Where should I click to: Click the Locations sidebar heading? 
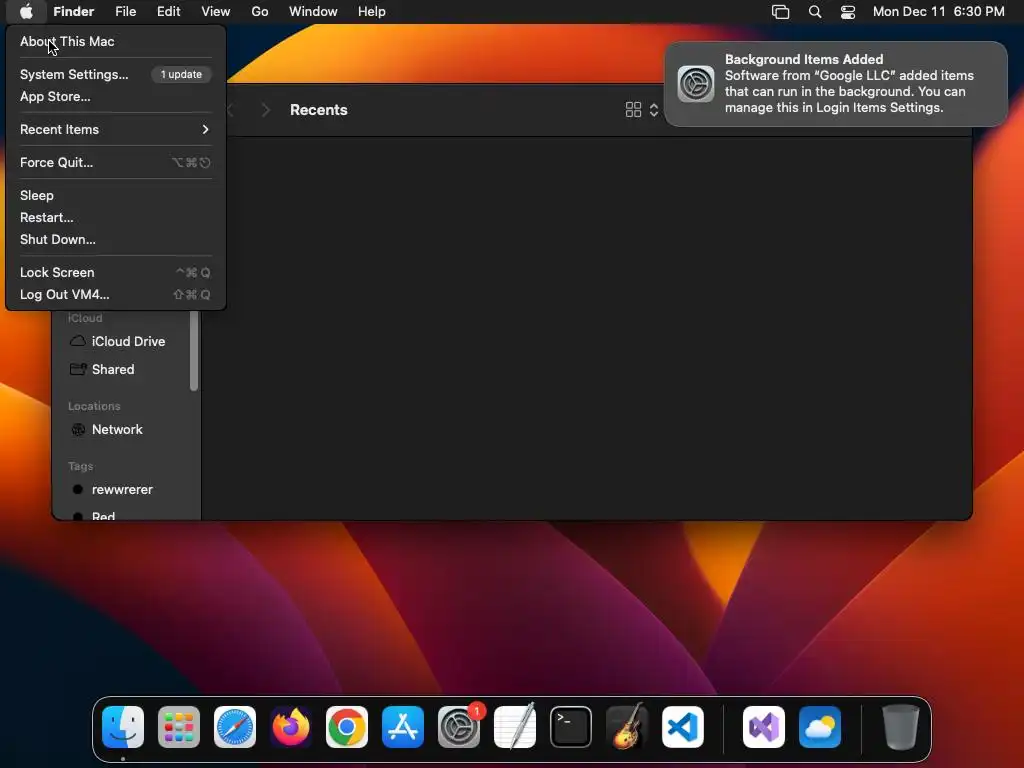(x=94, y=406)
